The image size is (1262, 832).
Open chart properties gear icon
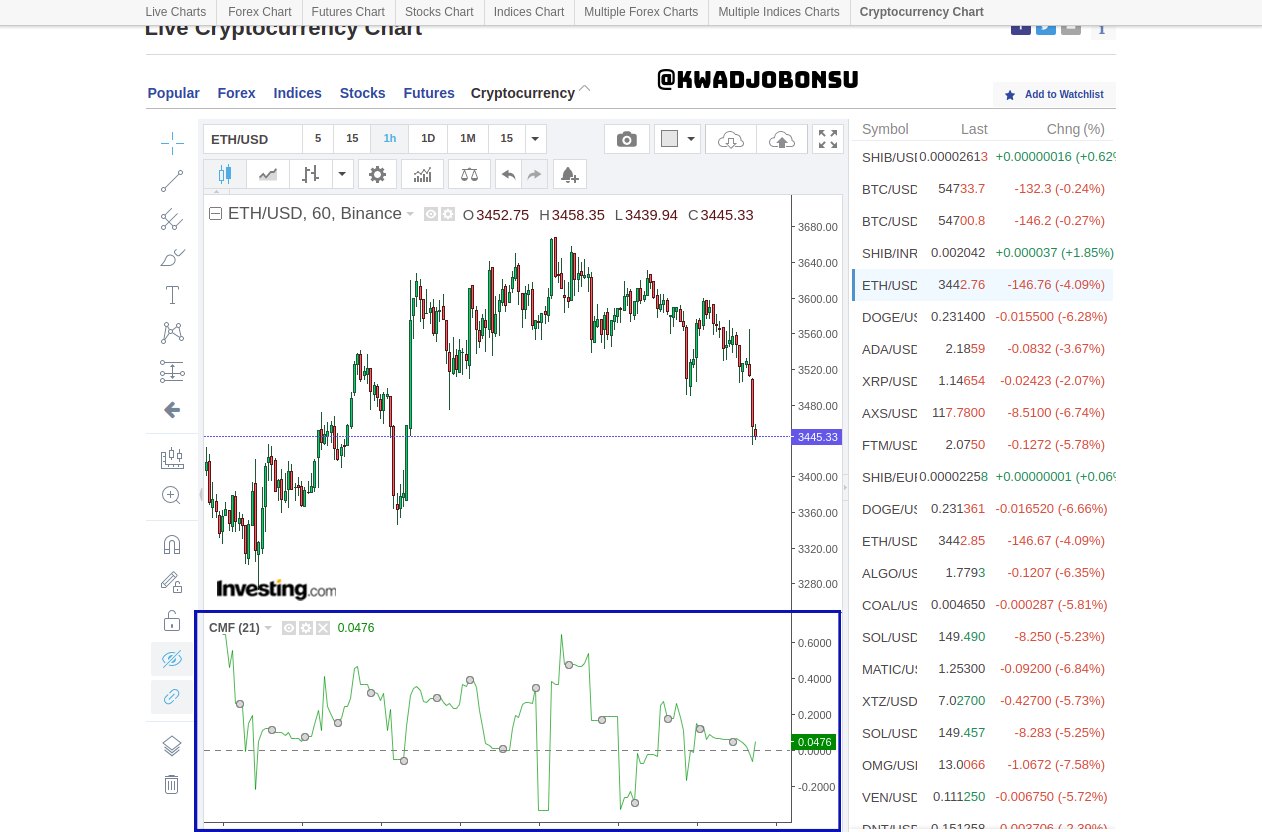pyautogui.click(x=377, y=174)
